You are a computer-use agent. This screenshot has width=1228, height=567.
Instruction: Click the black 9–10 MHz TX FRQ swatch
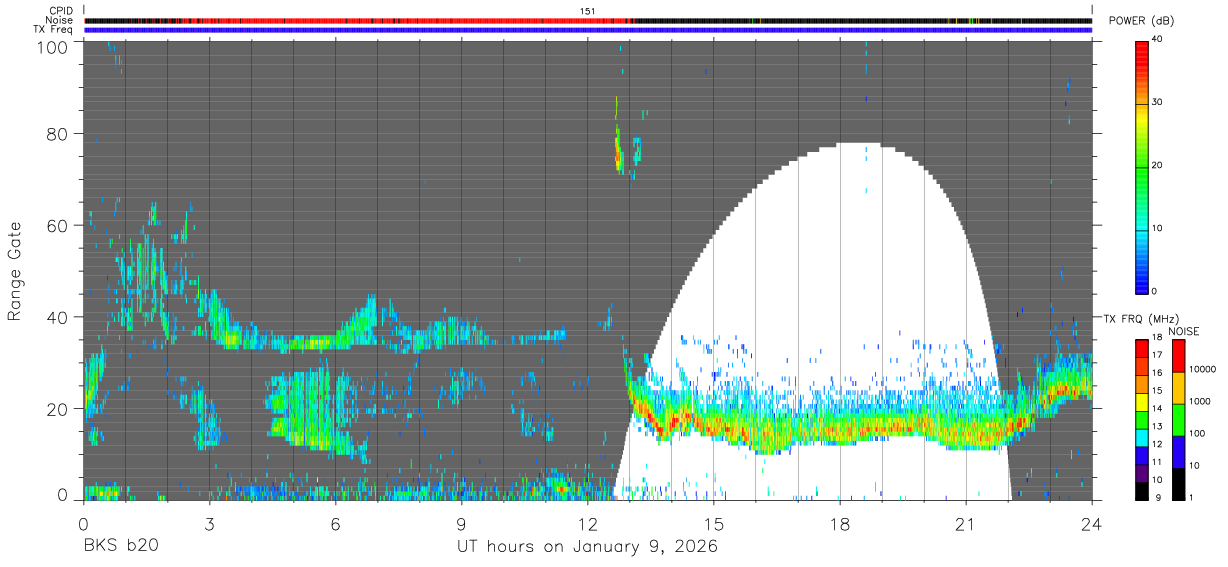pyautogui.click(x=1142, y=490)
